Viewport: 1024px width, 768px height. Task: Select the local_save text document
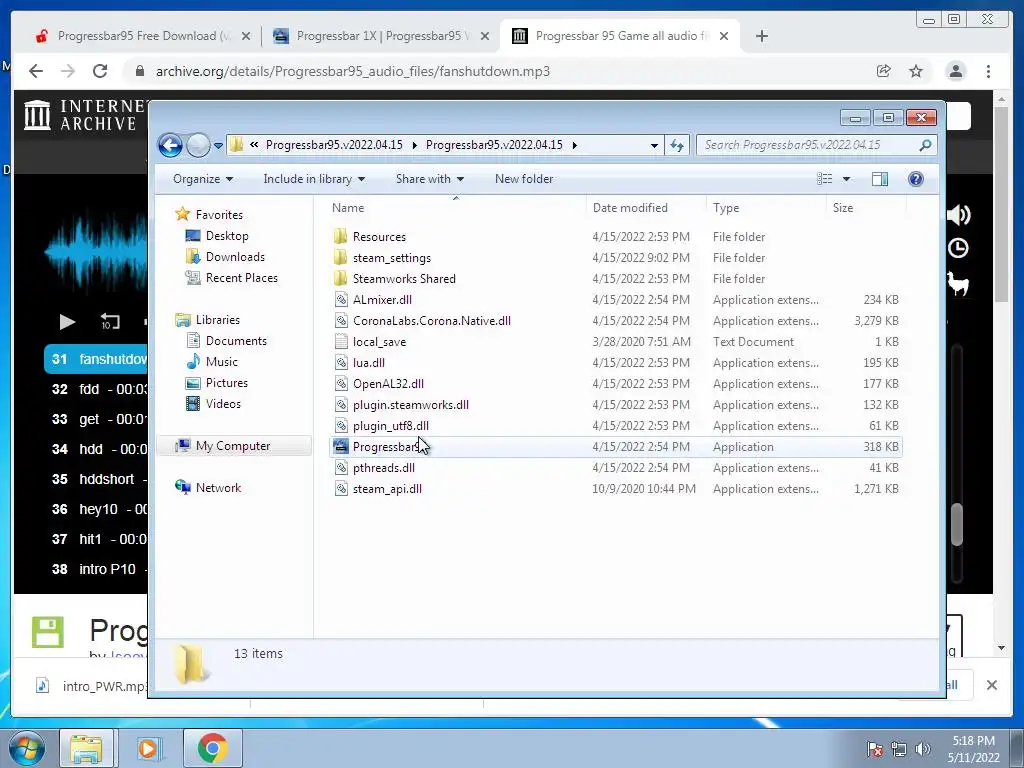(379, 342)
